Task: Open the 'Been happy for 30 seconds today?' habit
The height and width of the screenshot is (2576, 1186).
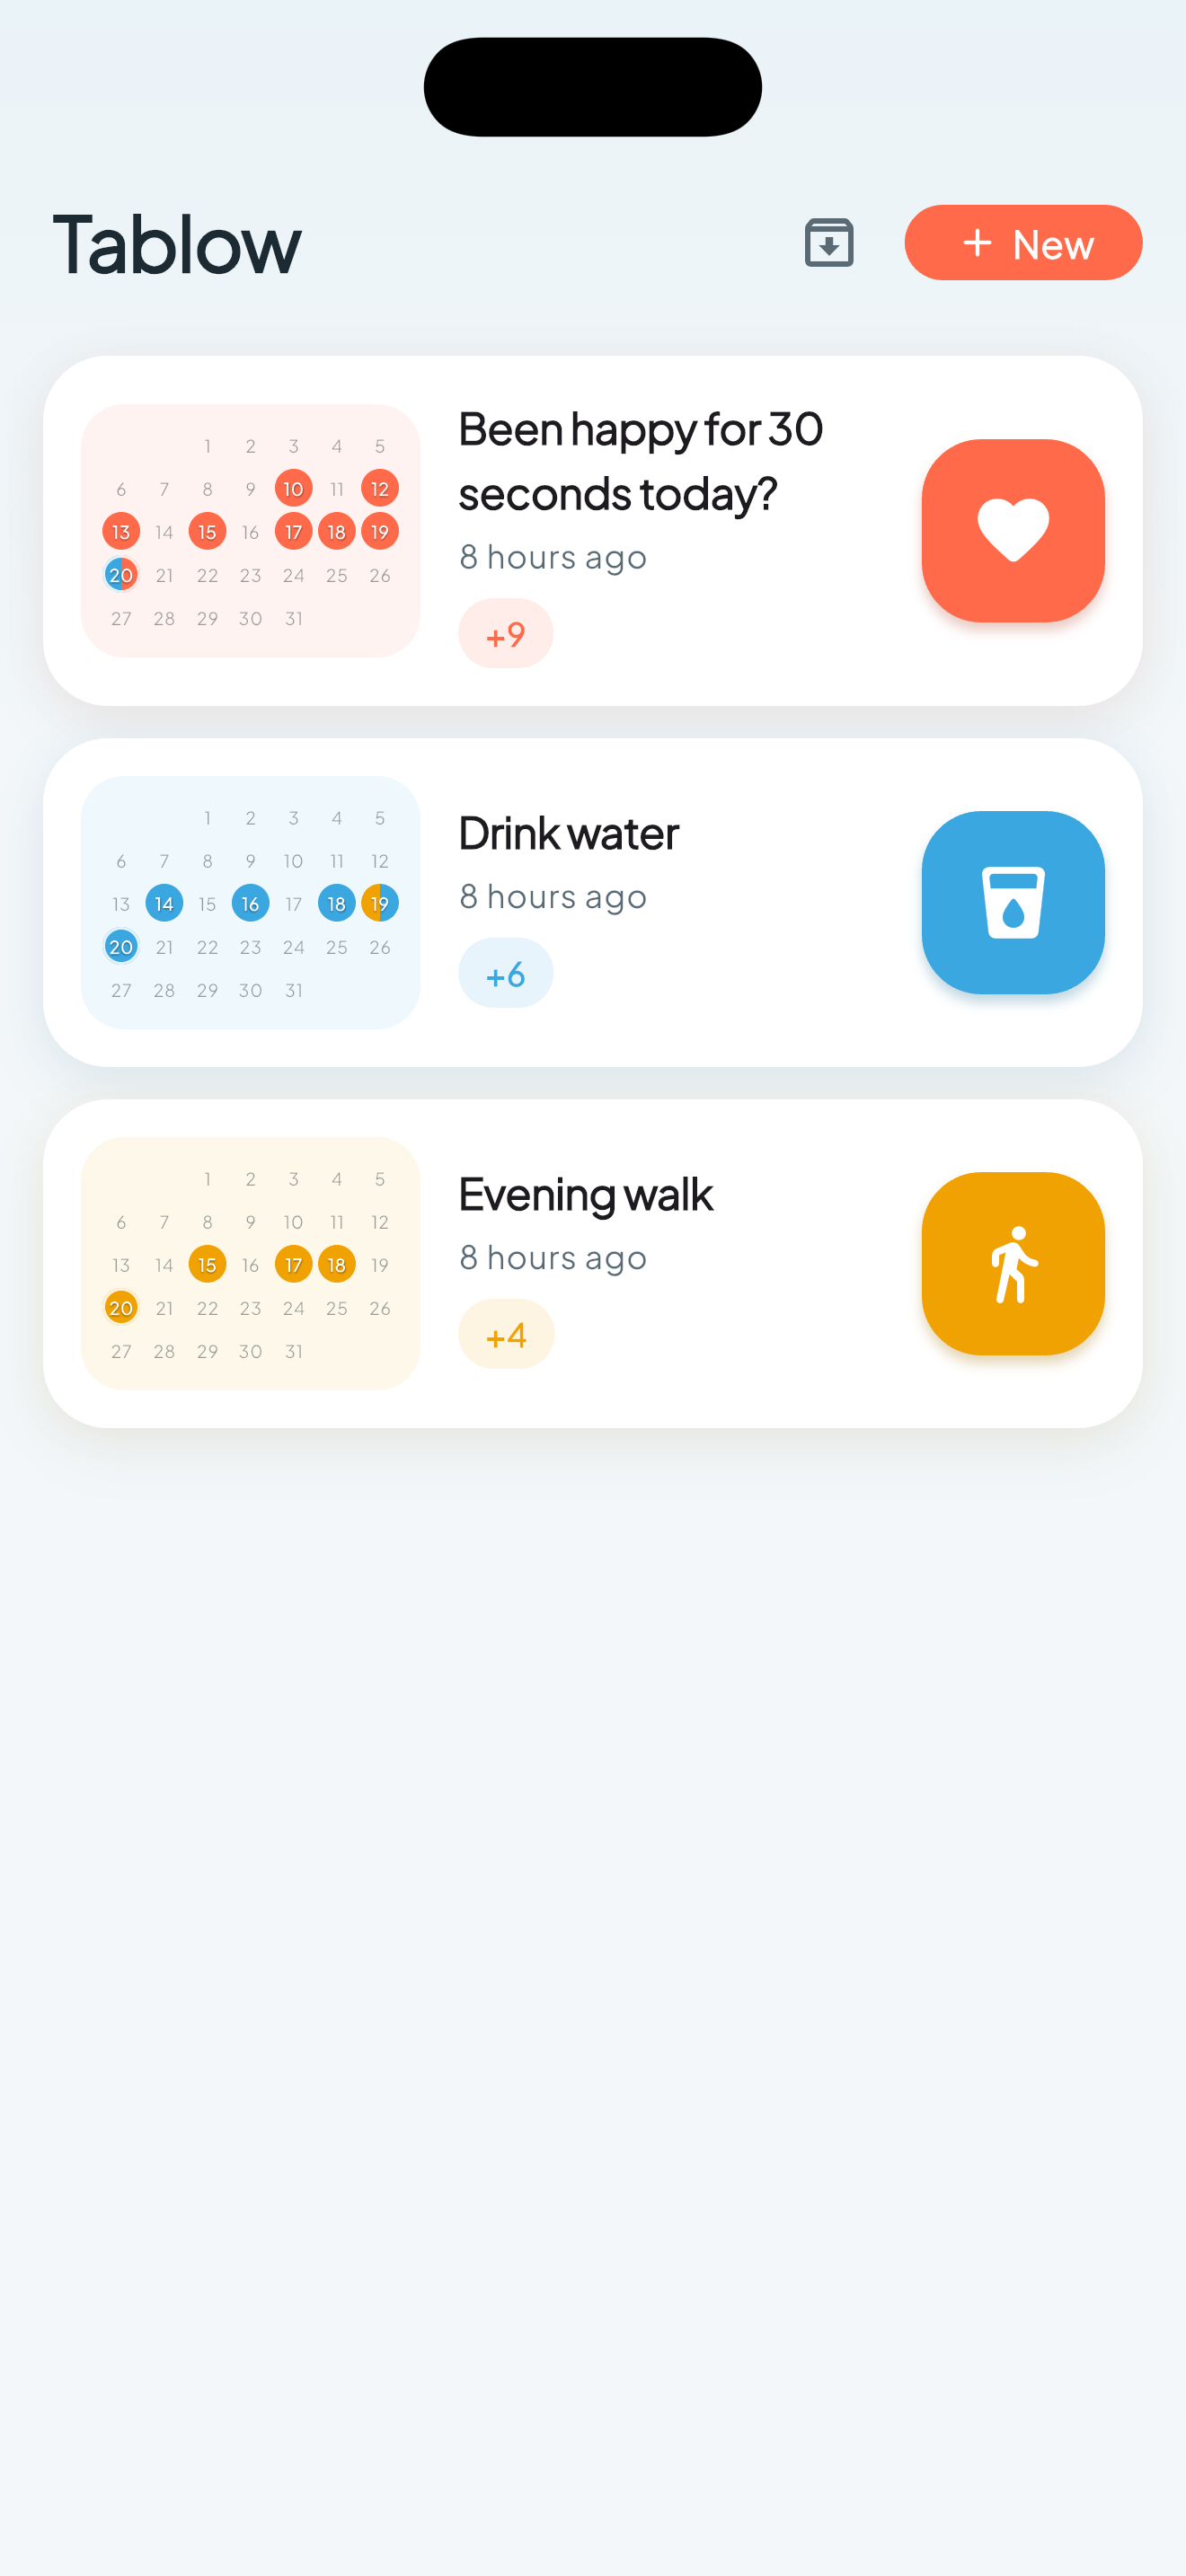Action: [x=641, y=461]
